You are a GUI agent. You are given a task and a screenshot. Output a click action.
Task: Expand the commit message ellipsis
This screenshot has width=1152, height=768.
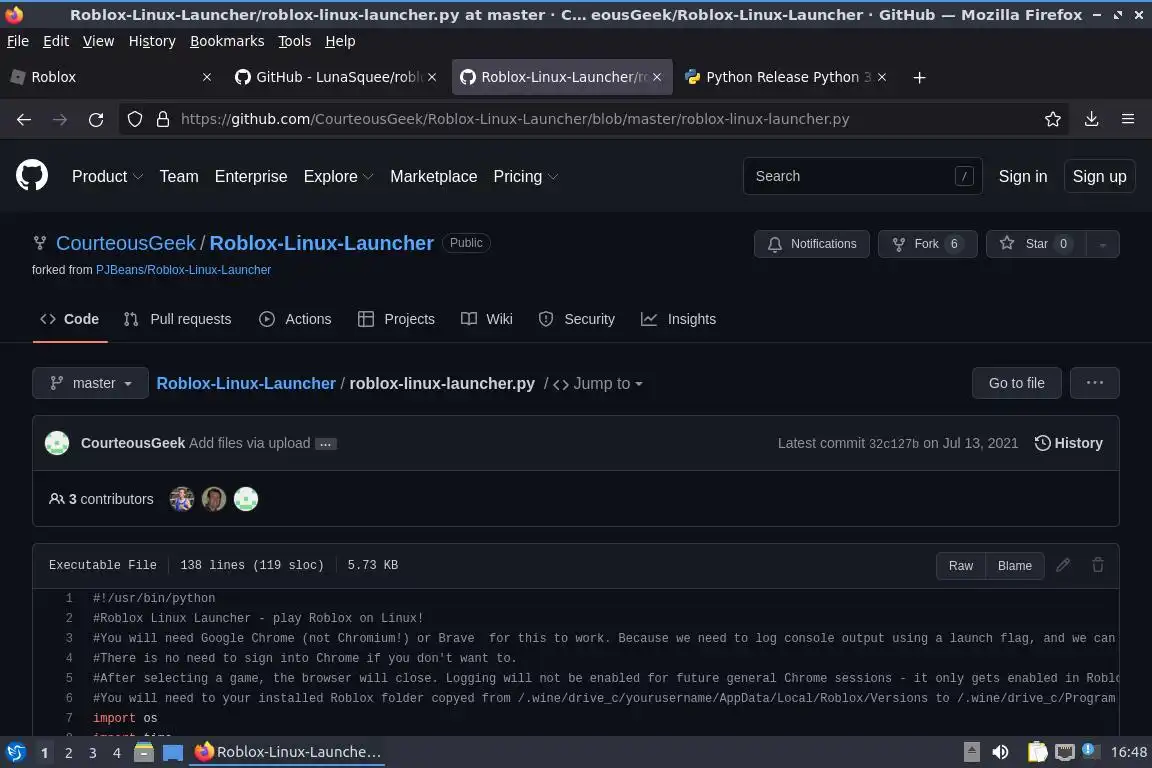[x=325, y=444]
